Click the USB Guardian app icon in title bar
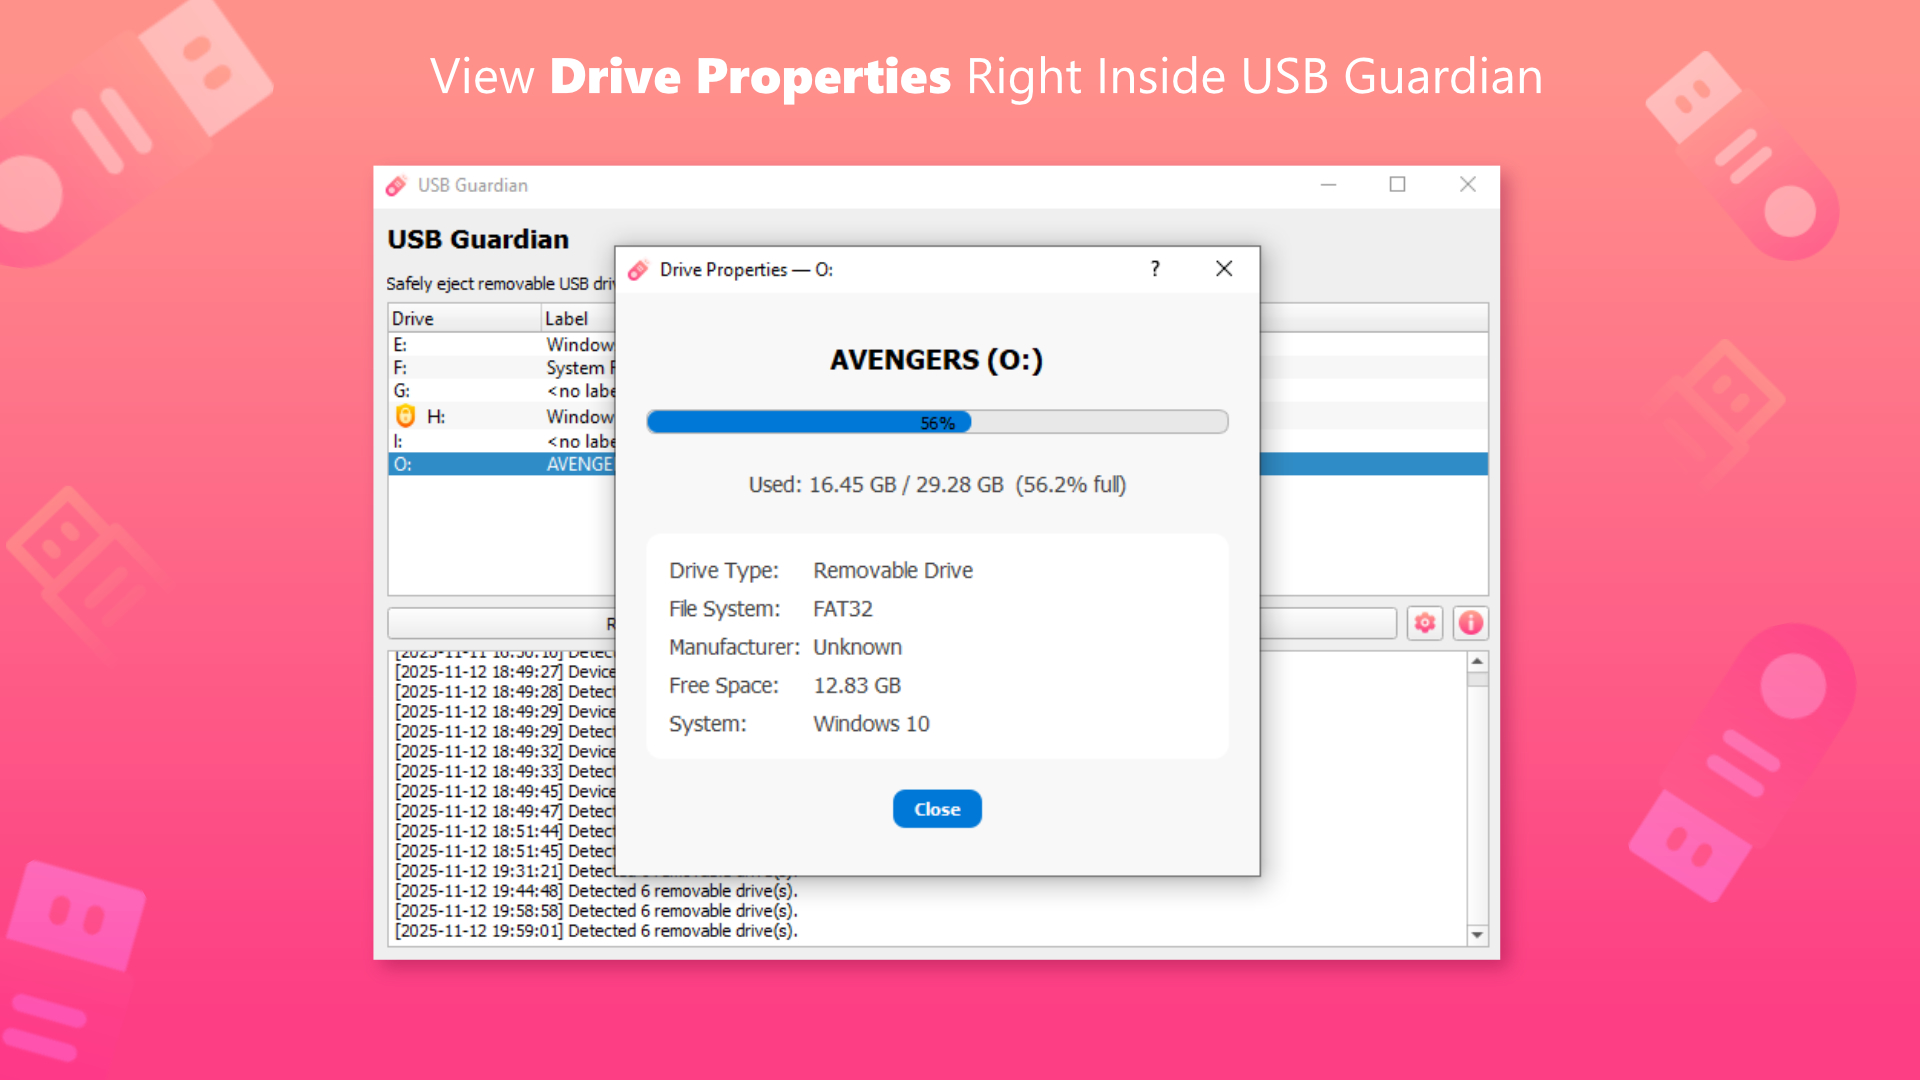This screenshot has width=1920, height=1080. coord(396,185)
